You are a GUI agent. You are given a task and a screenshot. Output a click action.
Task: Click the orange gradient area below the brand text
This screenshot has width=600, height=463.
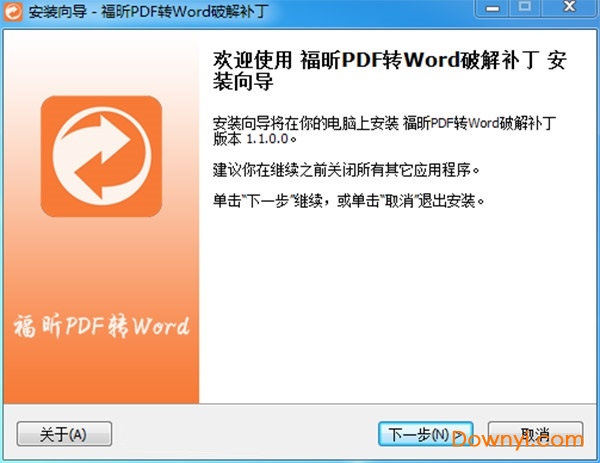coord(100,375)
